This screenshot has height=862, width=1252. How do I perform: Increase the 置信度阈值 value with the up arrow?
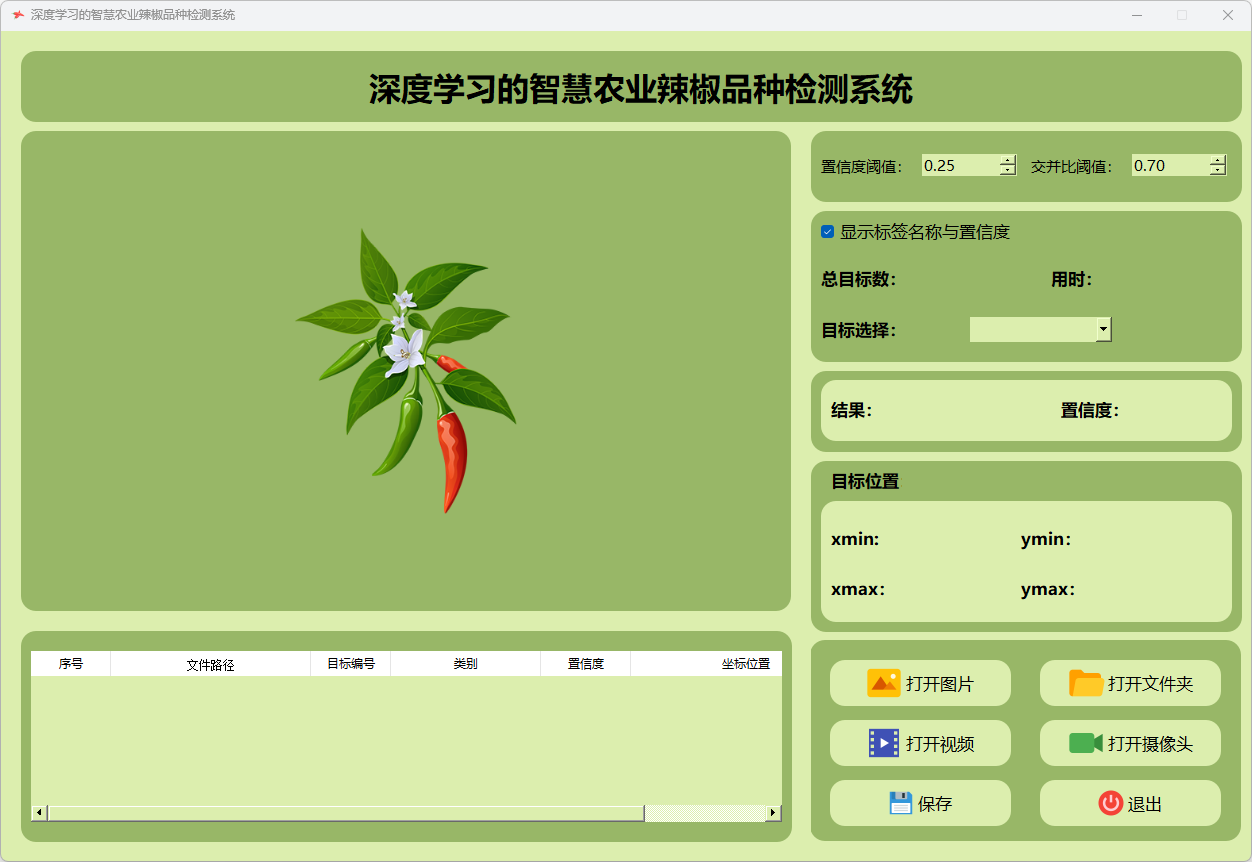point(1008,160)
